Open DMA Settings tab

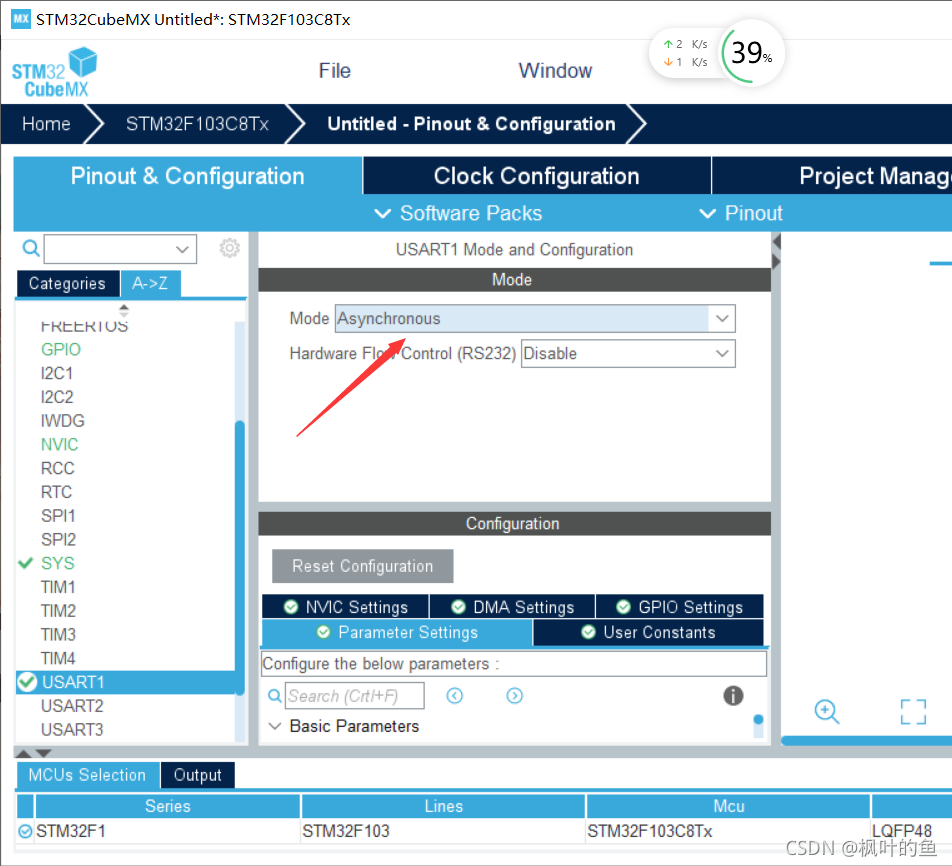pyautogui.click(x=512, y=607)
